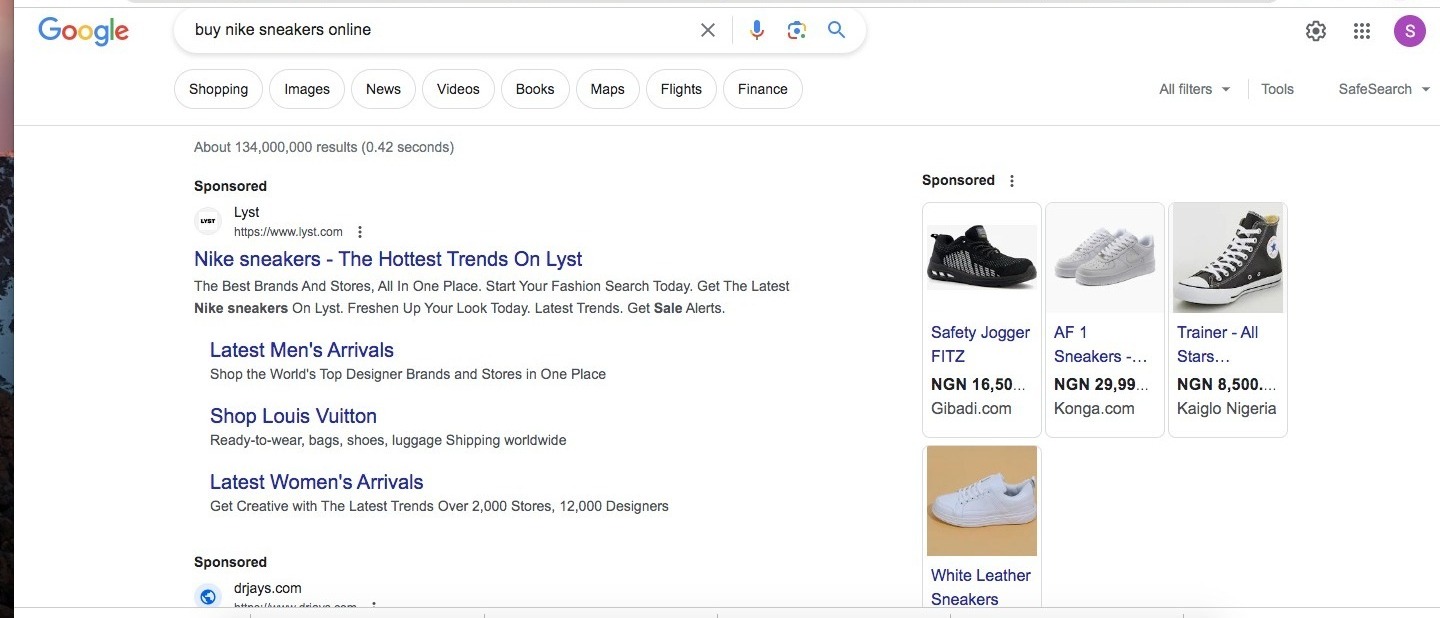This screenshot has height=618, width=1440.
Task: Click the Converse All Stars trainer image
Action: point(1228,258)
